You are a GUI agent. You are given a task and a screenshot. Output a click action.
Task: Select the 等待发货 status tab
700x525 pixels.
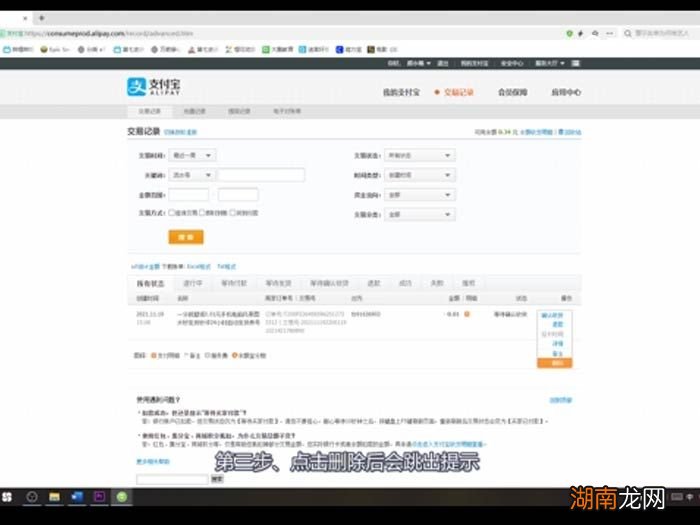278,283
